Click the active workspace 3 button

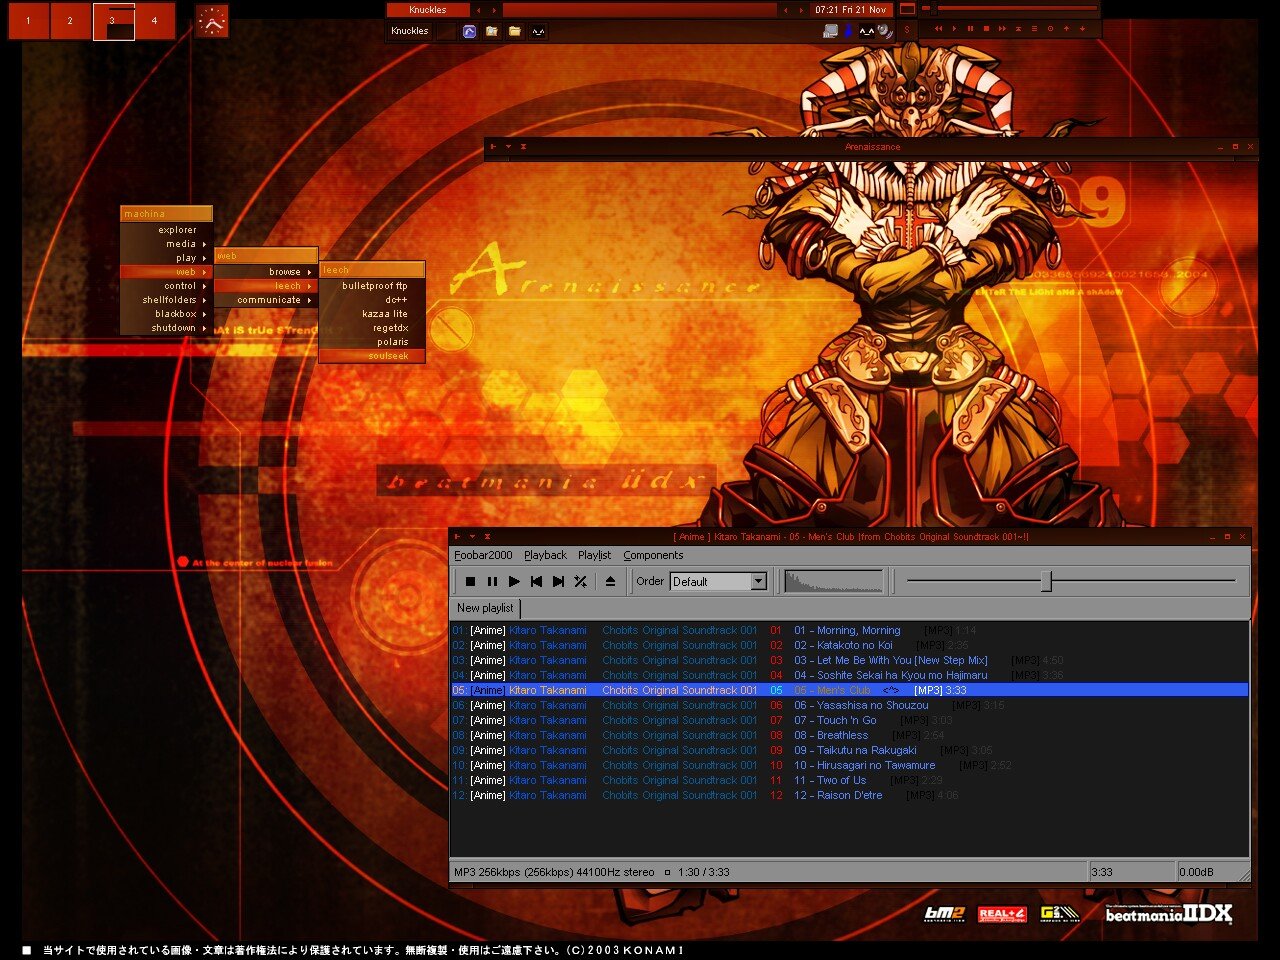[x=113, y=21]
